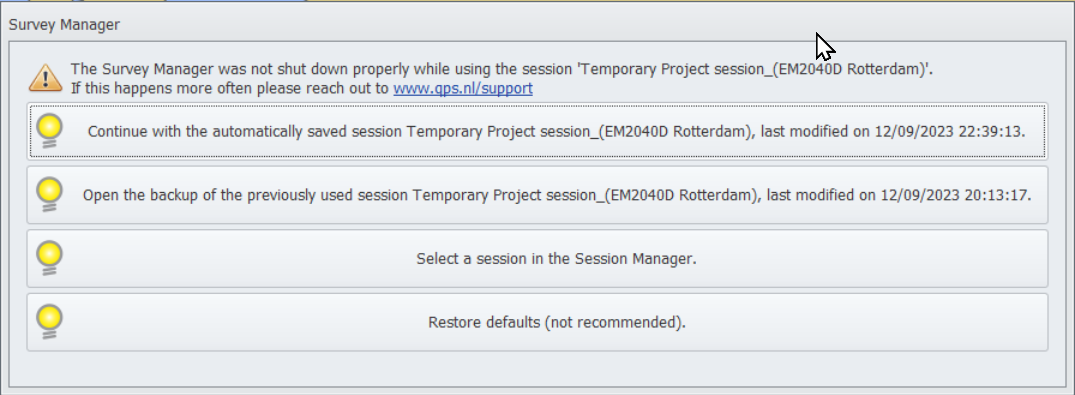
Task: Continue with the automatically saved session
Action: pyautogui.click(x=538, y=131)
